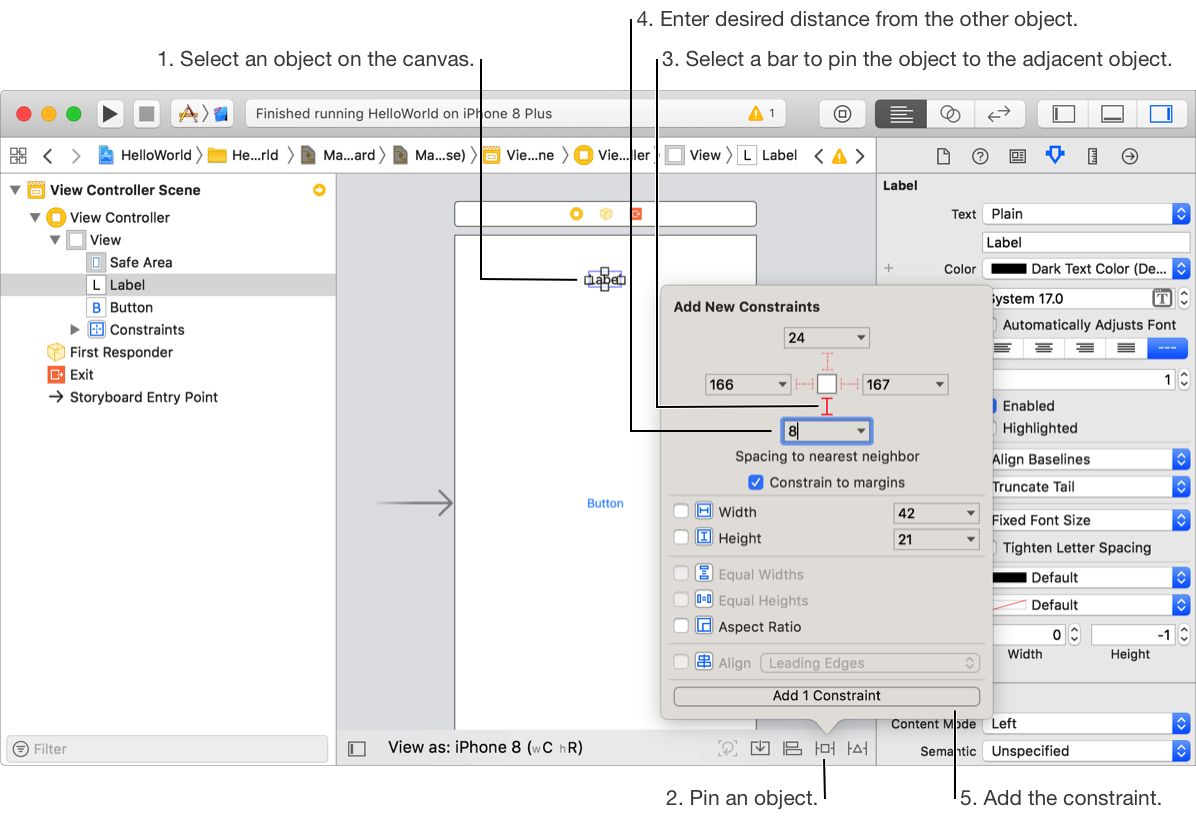
Task: Select the natural alignment option
Action: coord(1167,348)
